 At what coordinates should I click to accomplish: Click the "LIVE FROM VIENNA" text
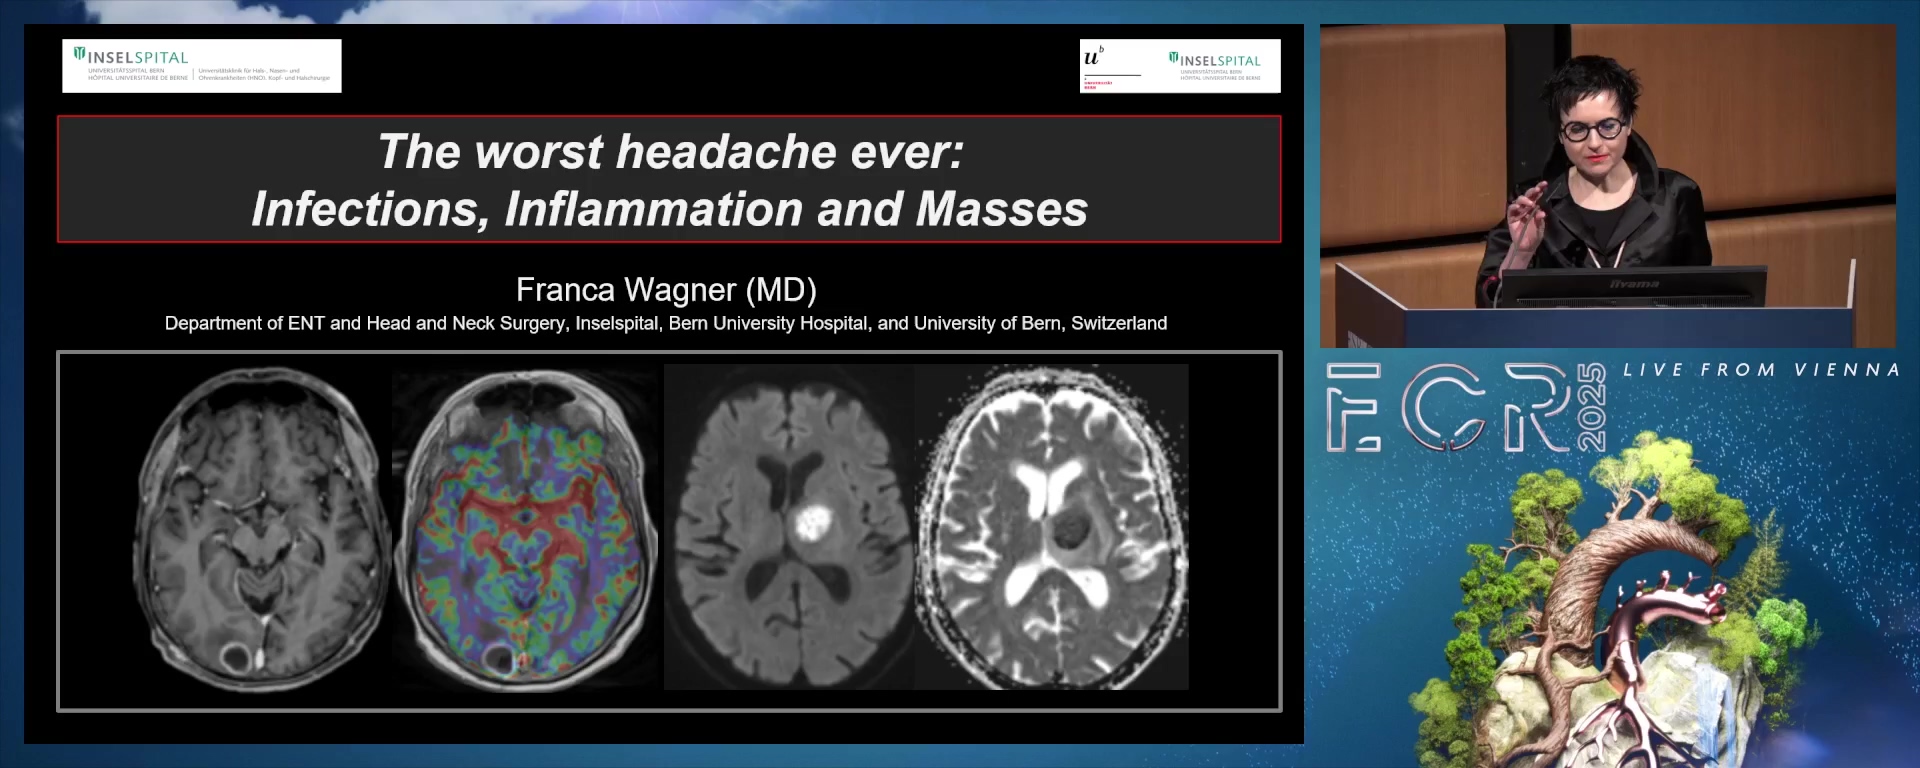[x=1761, y=370]
